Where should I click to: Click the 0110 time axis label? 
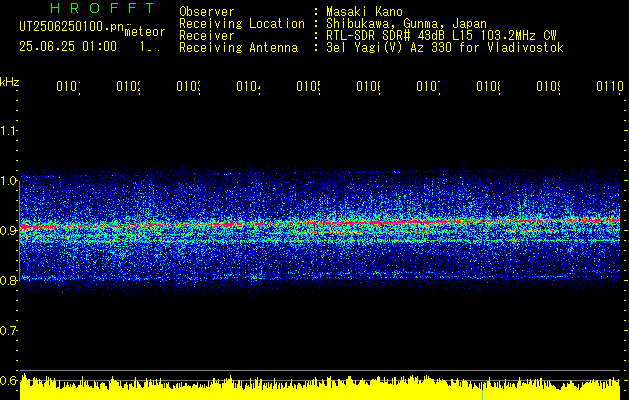pos(610,87)
